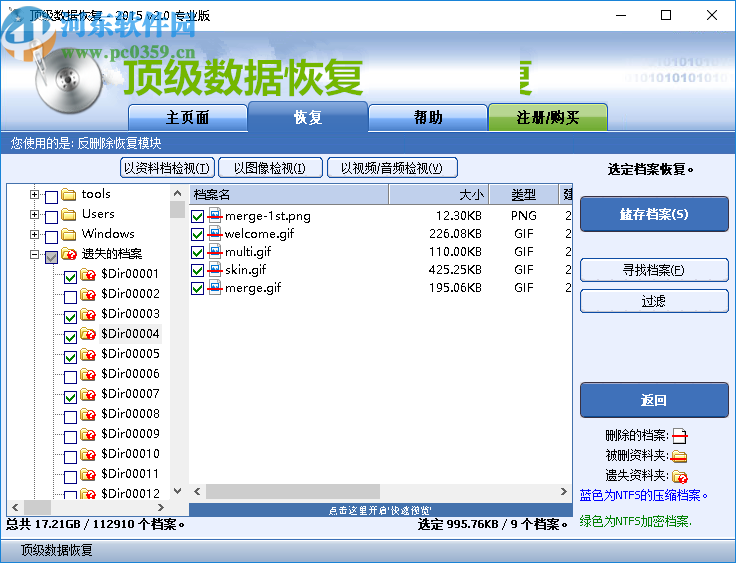Switch to the 恢复 tab
The height and width of the screenshot is (563, 736).
click(308, 117)
